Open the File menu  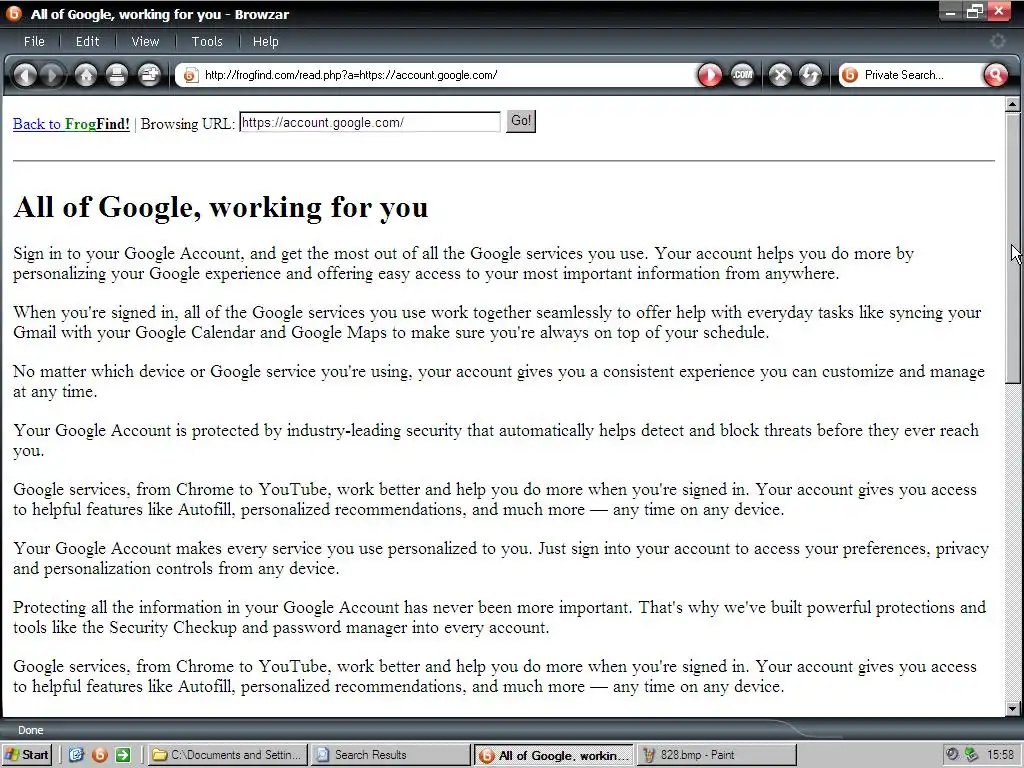click(34, 41)
